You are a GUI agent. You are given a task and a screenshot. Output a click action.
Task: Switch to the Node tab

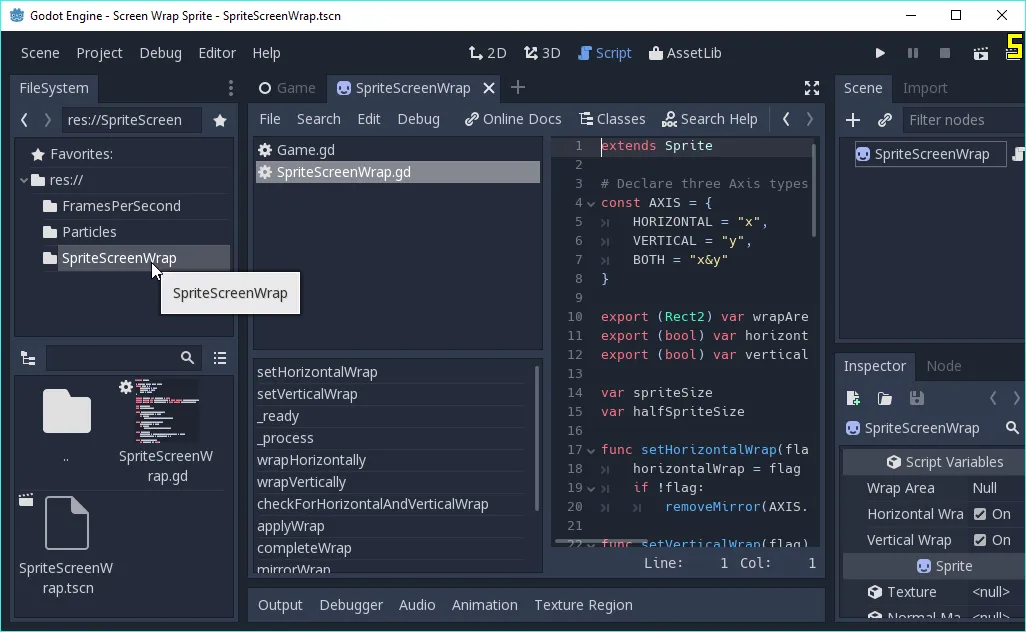(944, 366)
